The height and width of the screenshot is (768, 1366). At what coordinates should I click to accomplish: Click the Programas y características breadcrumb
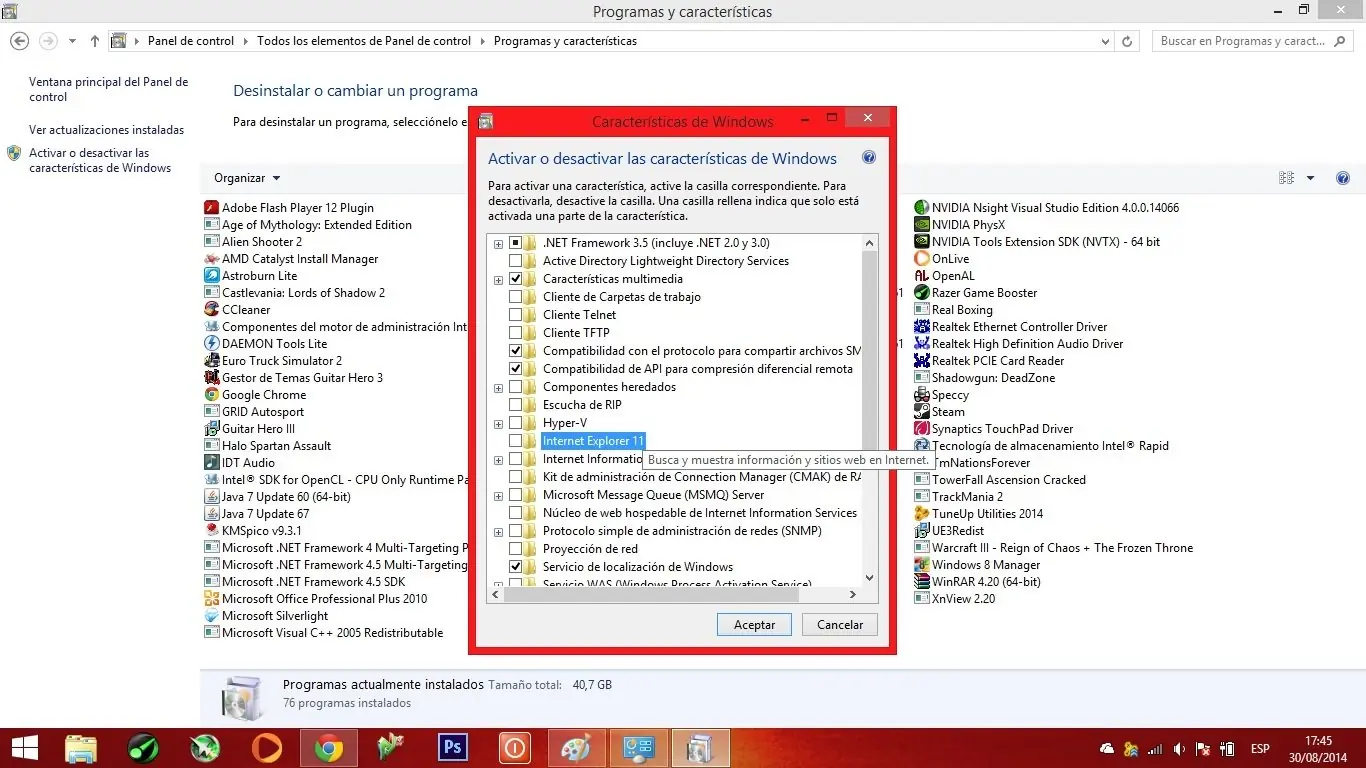click(x=565, y=41)
